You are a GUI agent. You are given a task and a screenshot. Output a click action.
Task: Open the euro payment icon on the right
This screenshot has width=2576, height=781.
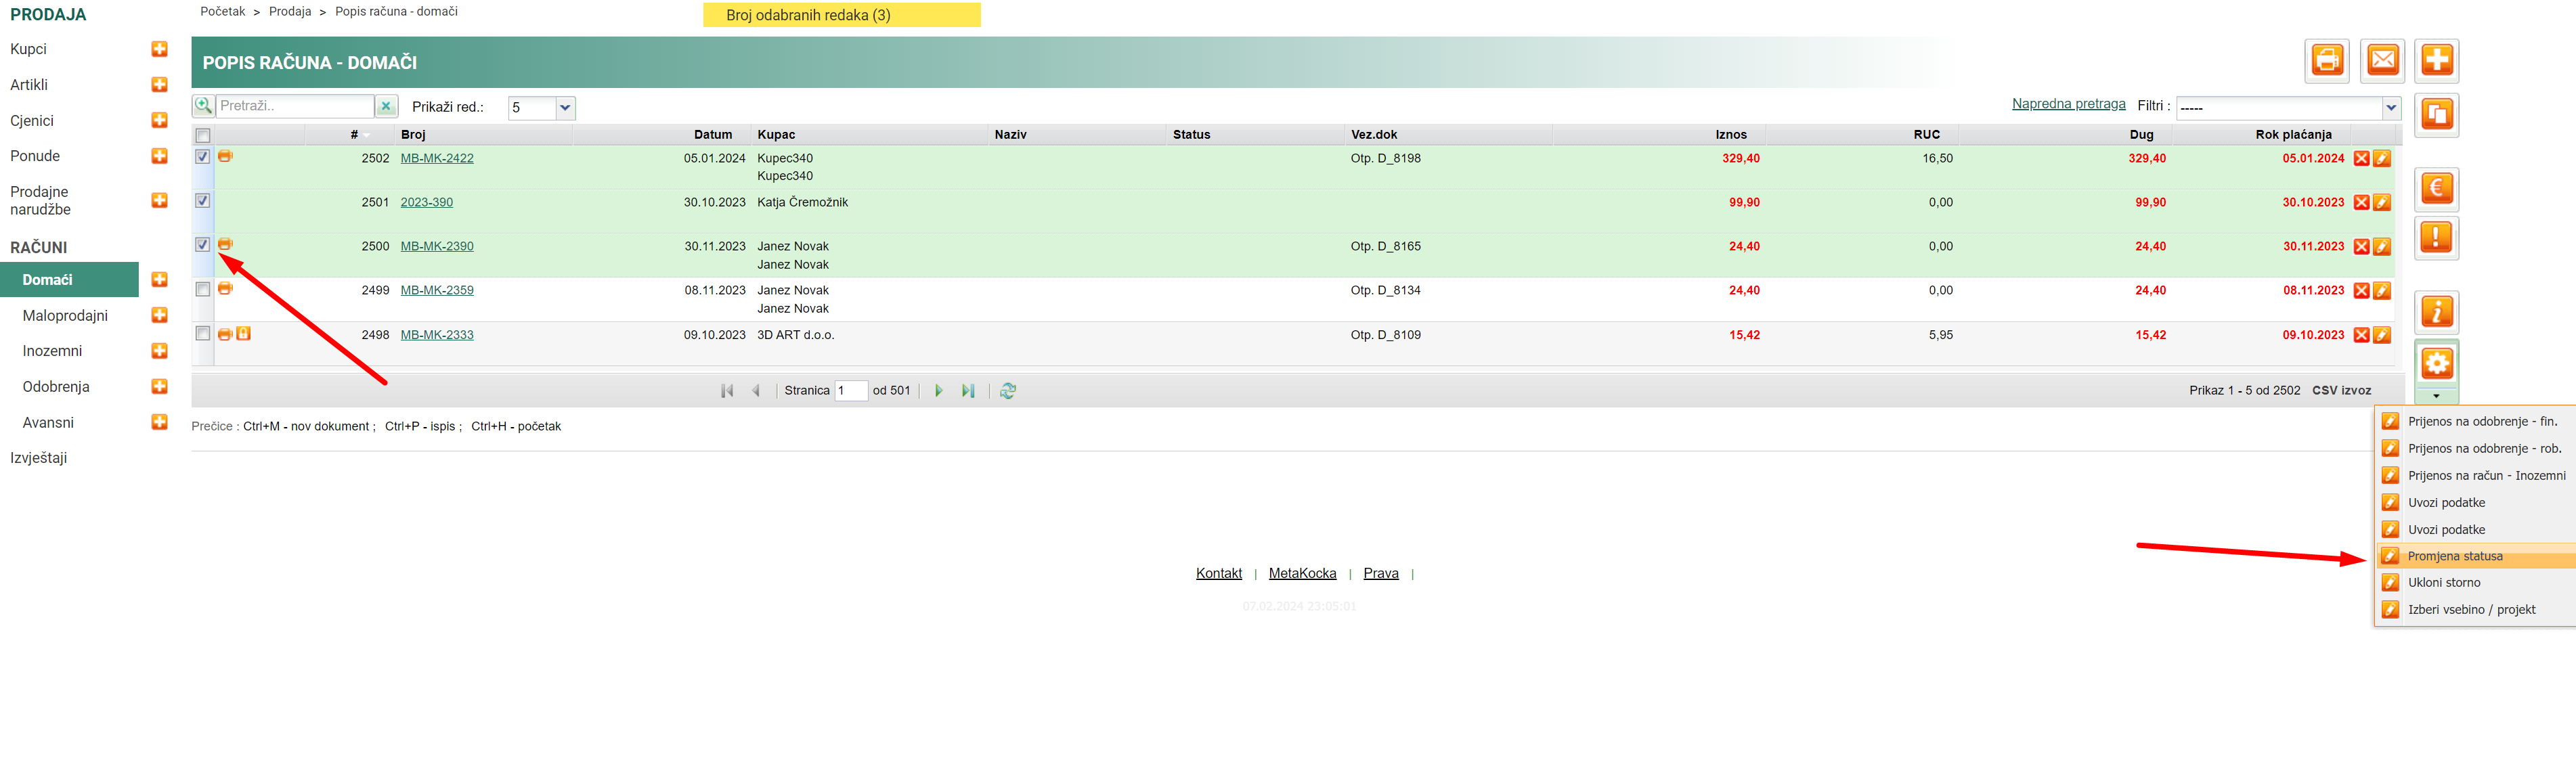(2436, 188)
